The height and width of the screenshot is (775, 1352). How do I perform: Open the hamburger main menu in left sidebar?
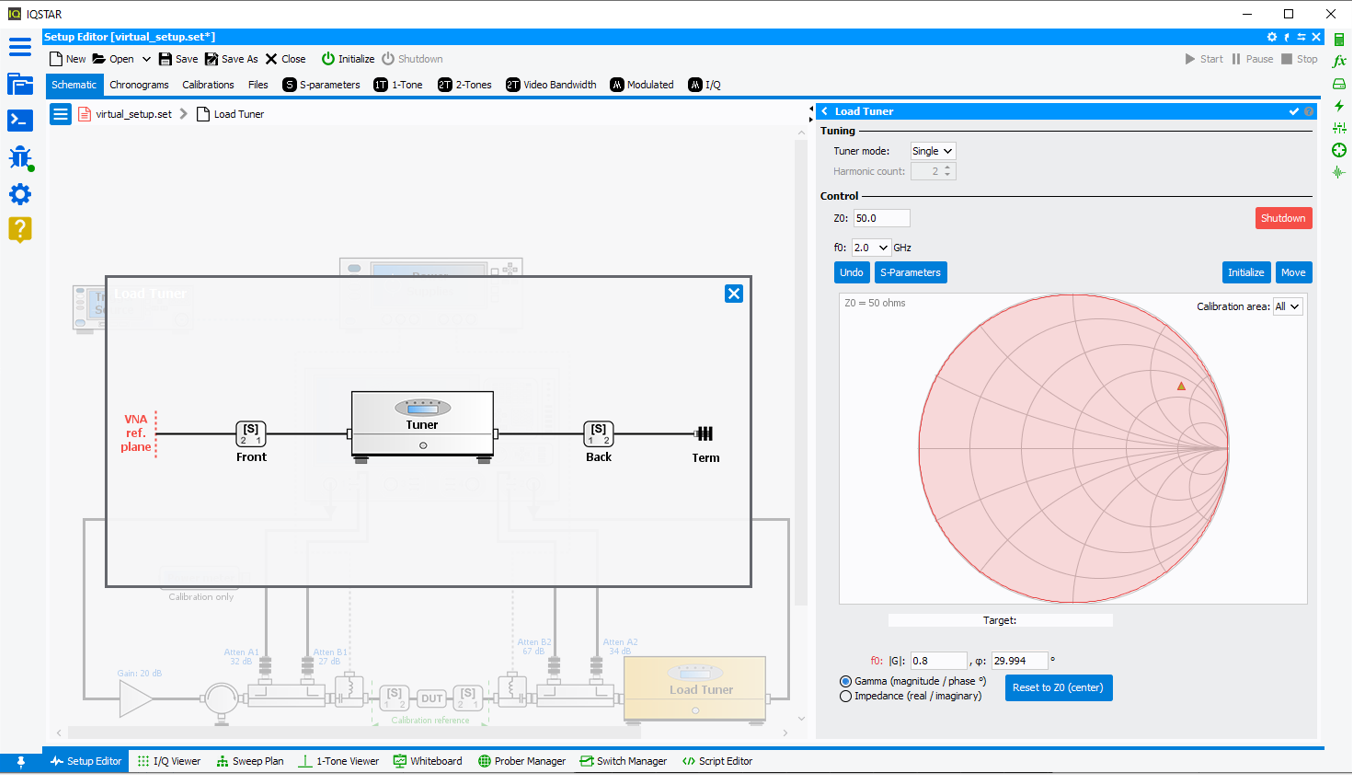click(x=20, y=47)
